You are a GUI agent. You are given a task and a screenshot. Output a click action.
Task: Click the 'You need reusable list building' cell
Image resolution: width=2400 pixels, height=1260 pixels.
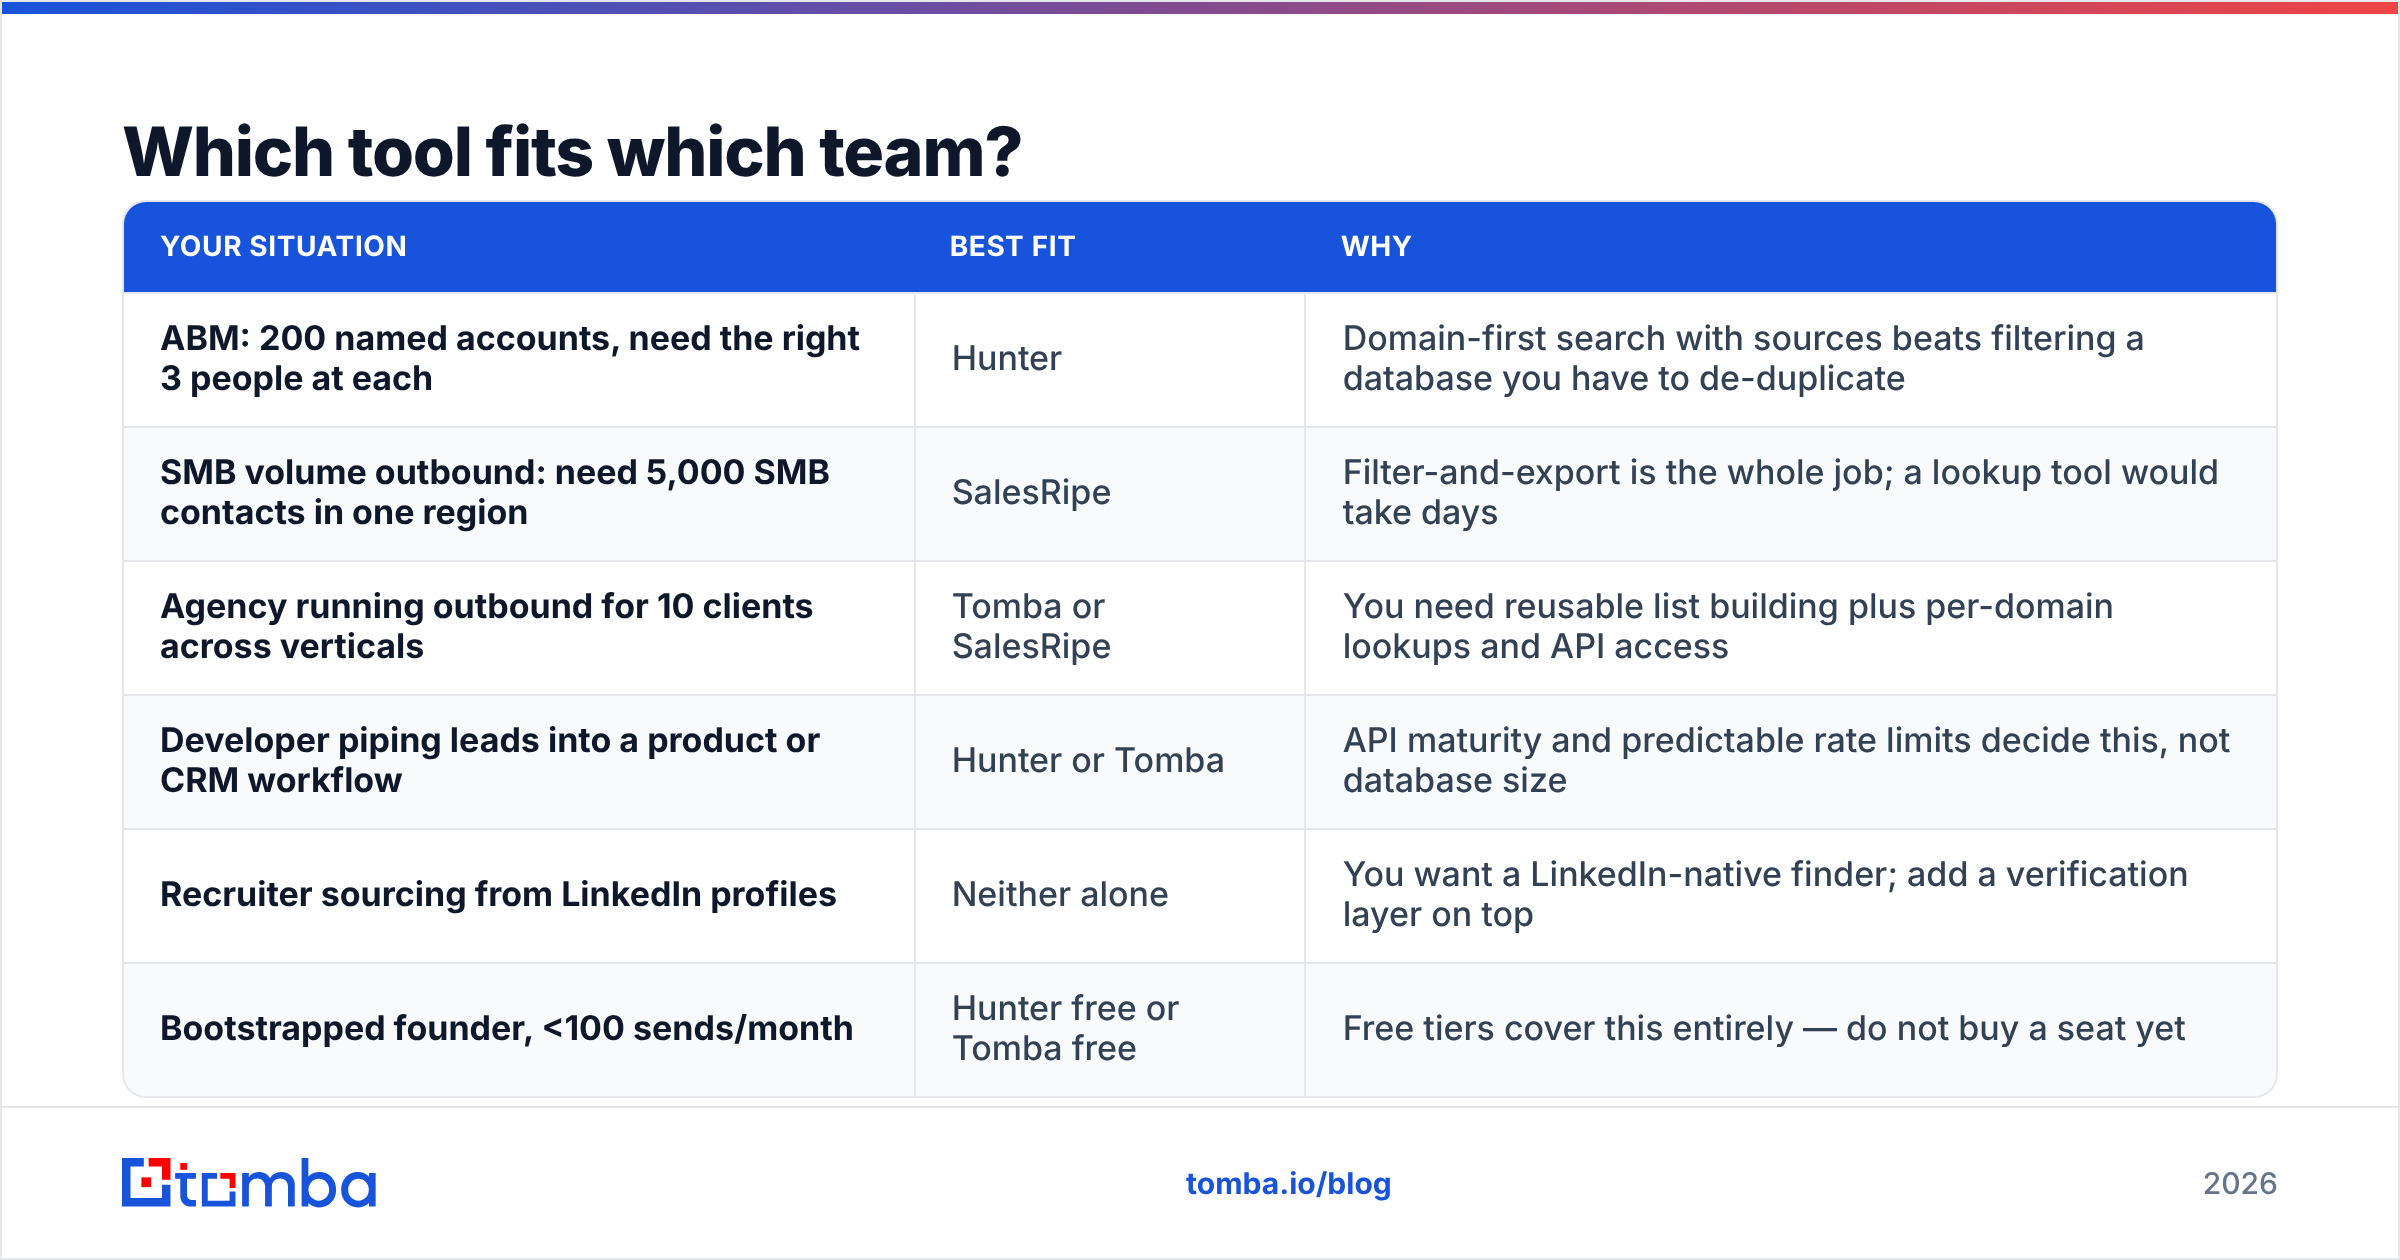click(x=1790, y=627)
